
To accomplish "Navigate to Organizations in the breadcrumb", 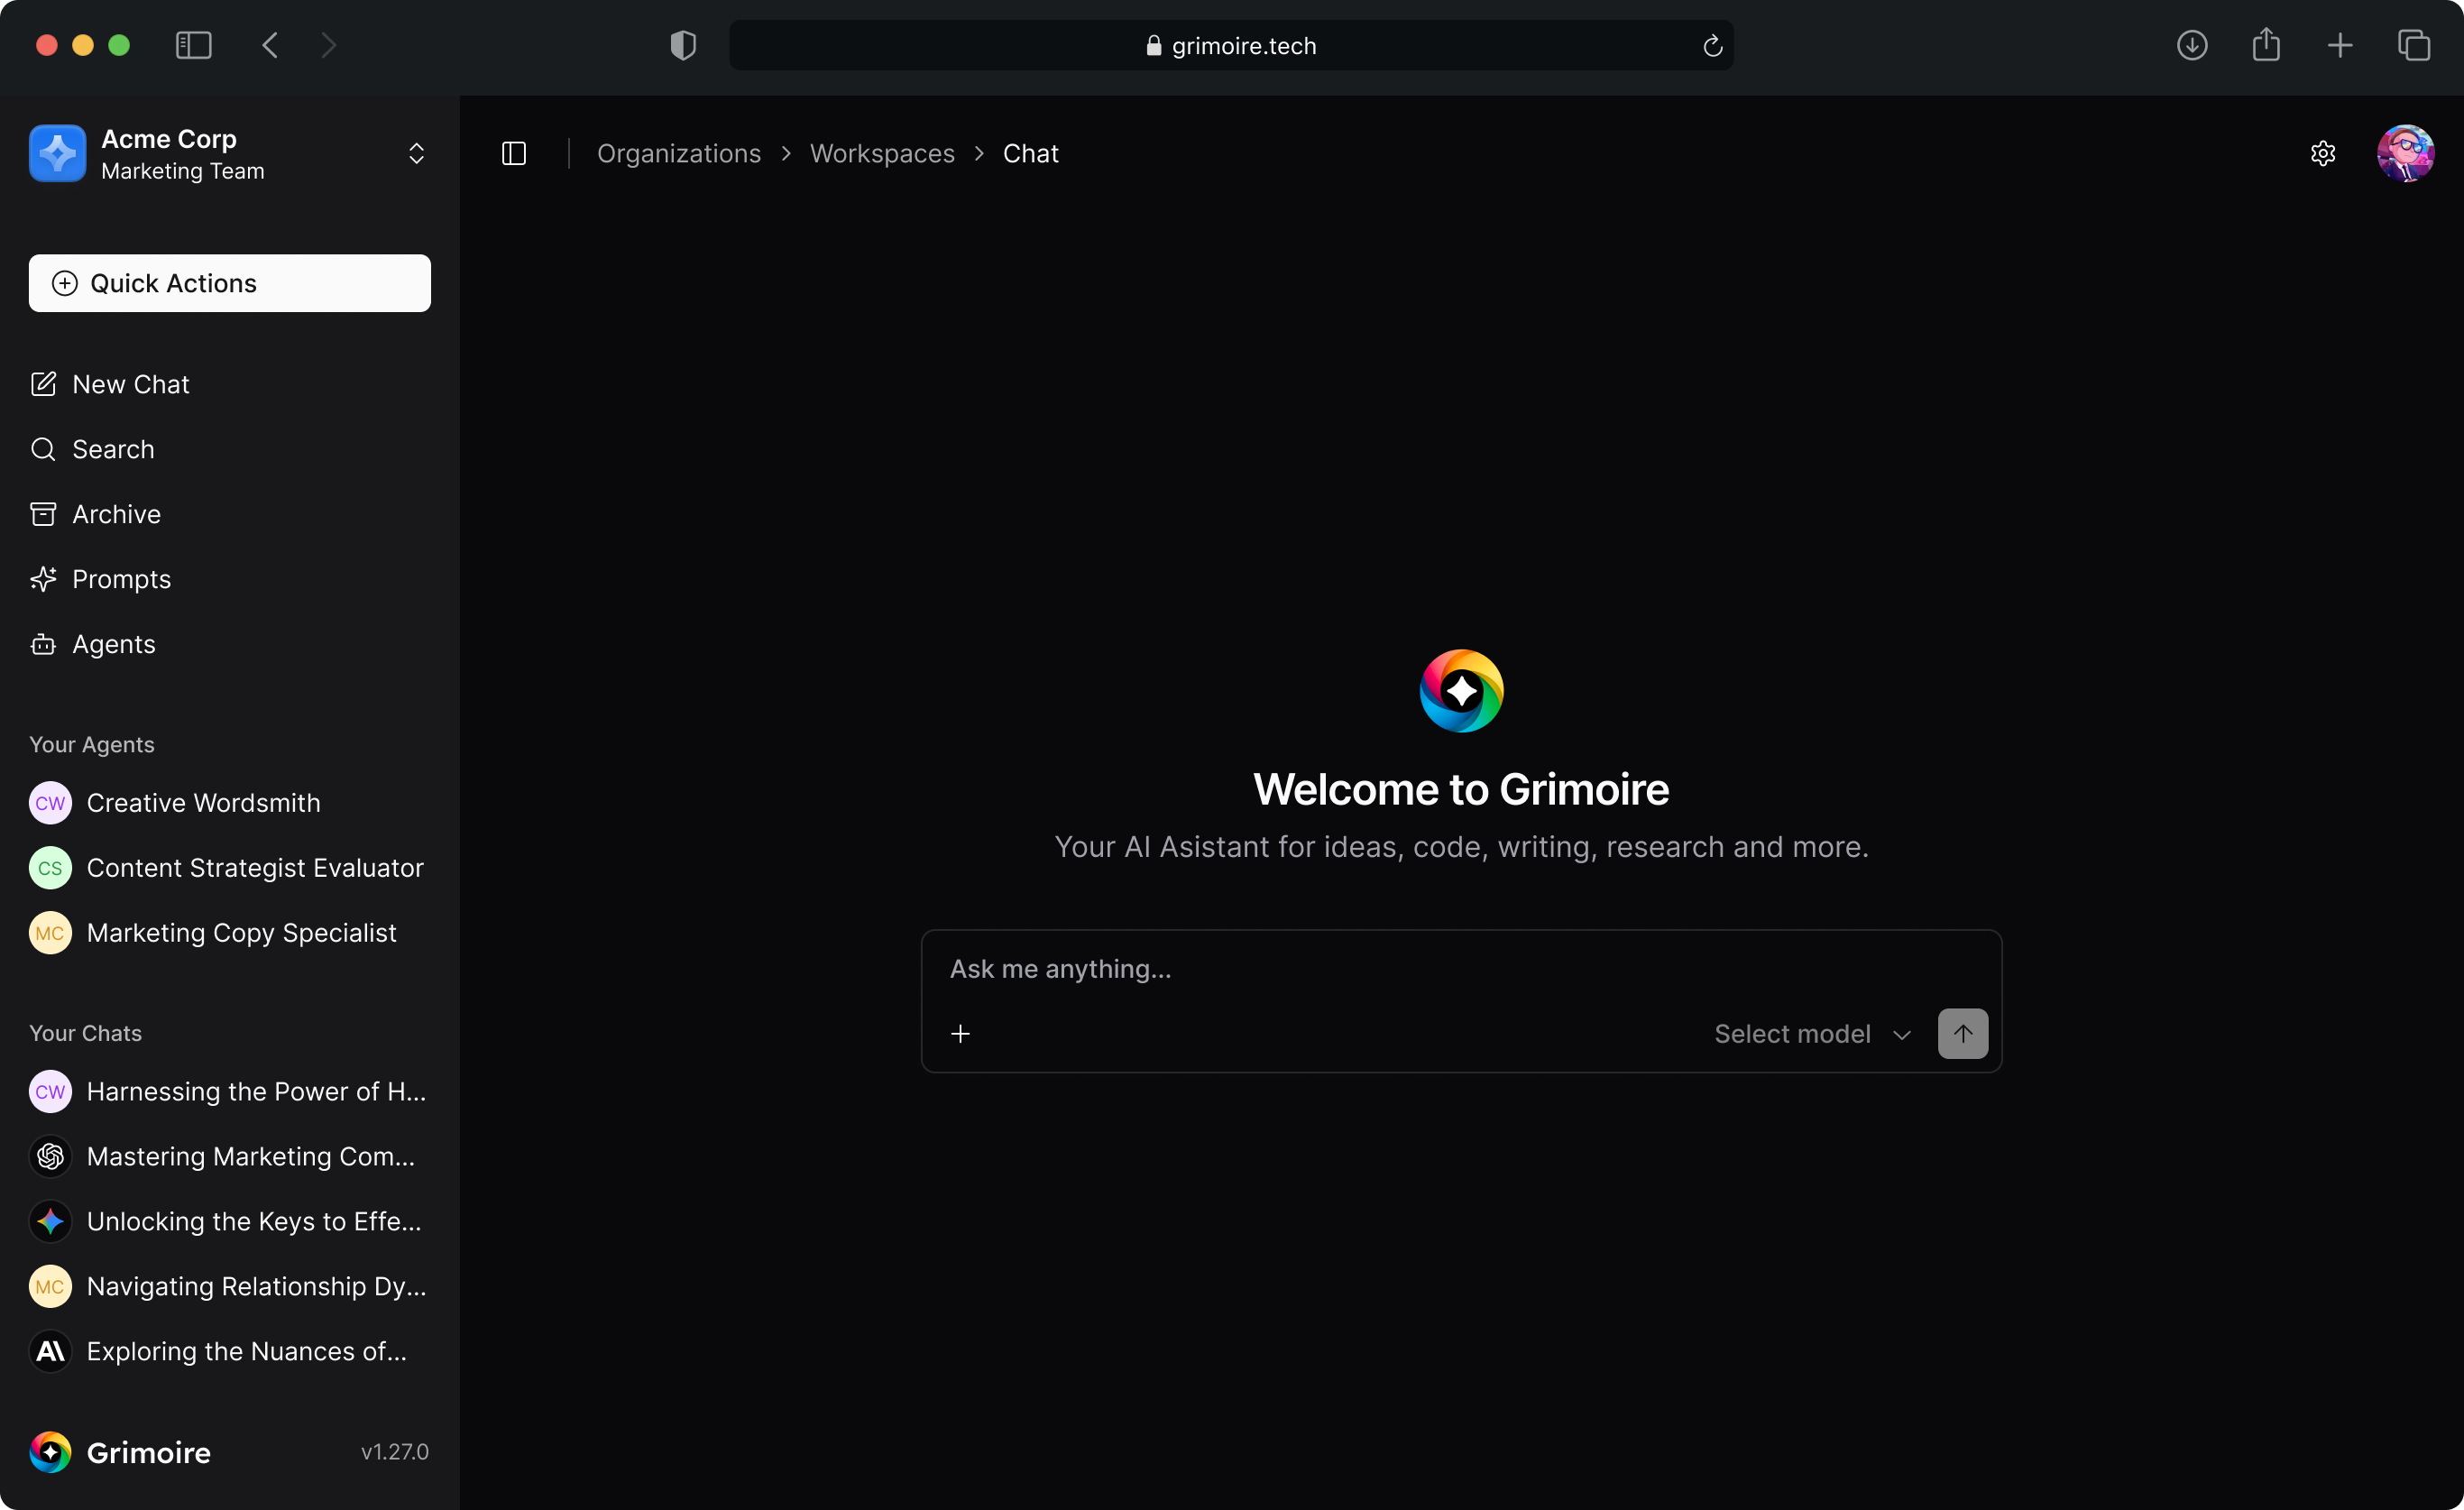I will pos(679,153).
